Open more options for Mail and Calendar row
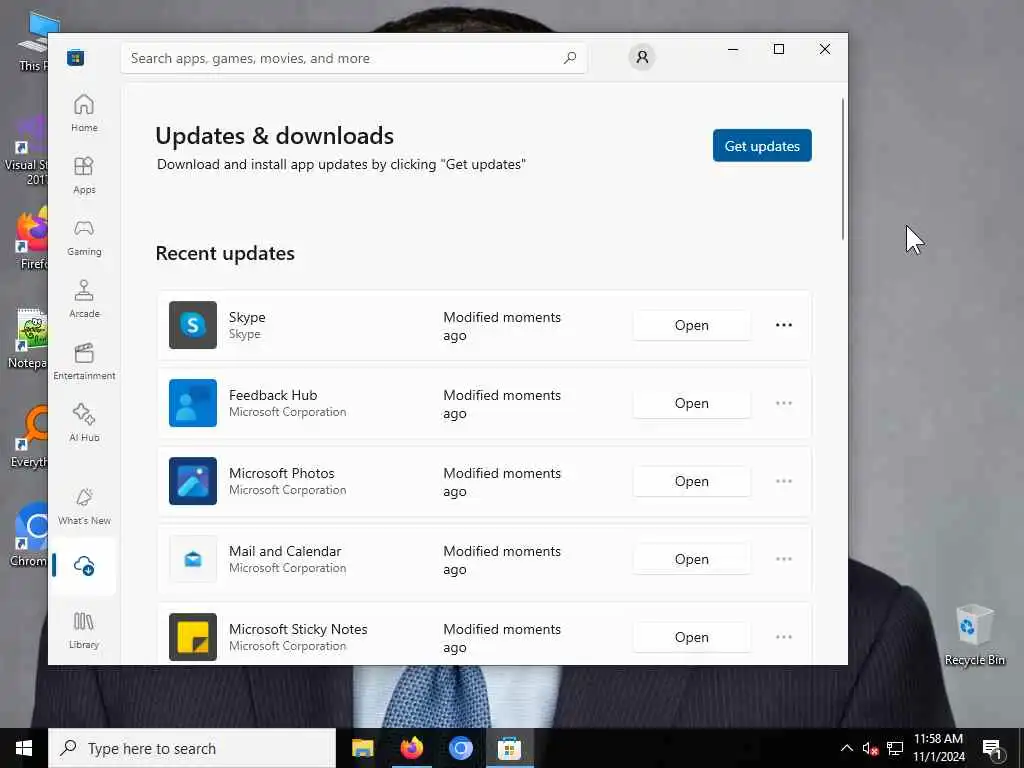1024x768 pixels. click(784, 559)
